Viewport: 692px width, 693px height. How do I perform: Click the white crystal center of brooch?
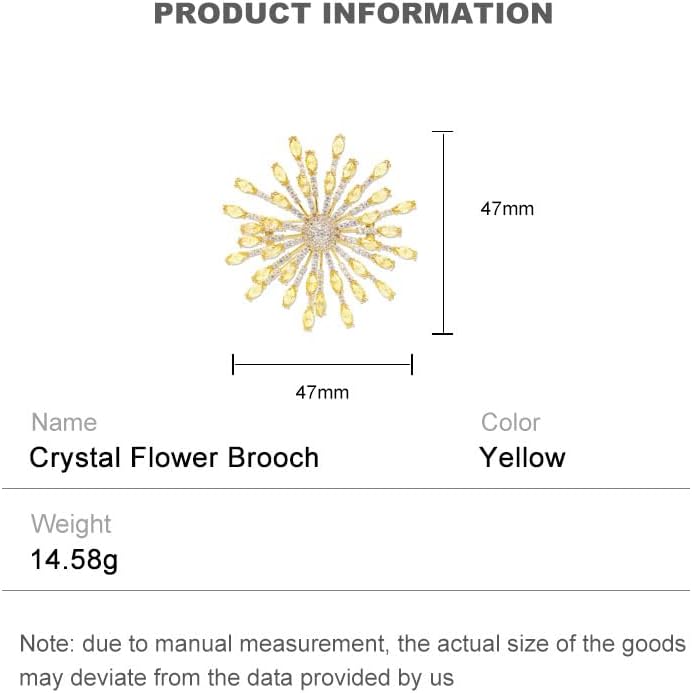click(x=321, y=232)
